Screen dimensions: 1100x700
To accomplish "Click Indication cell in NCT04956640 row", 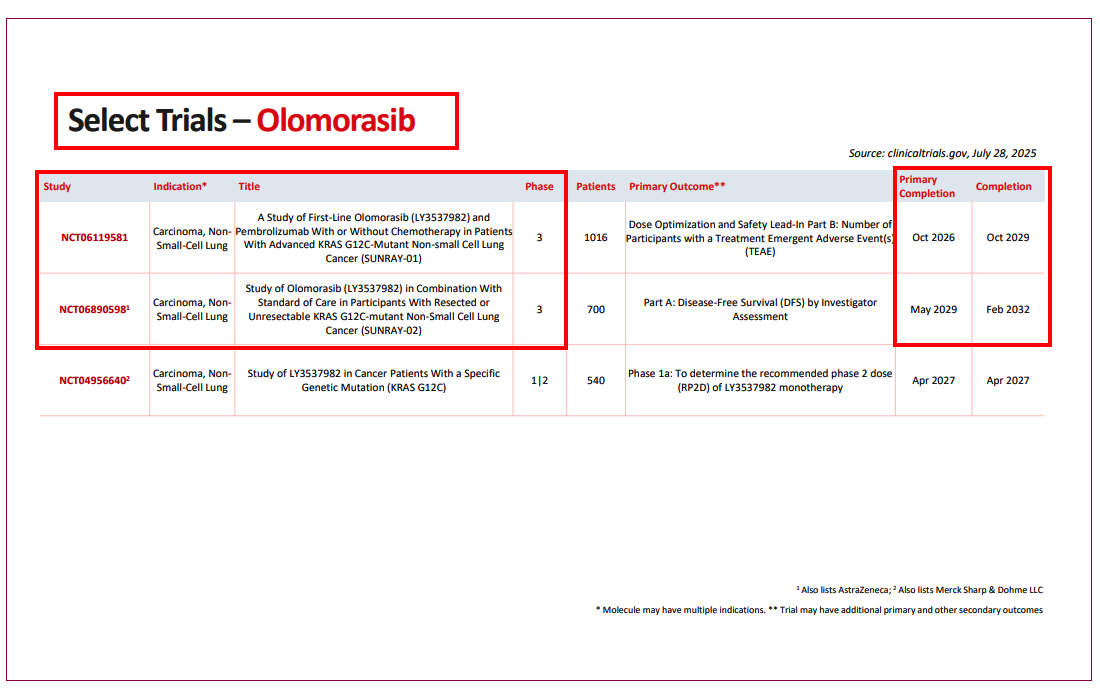I will [x=192, y=381].
